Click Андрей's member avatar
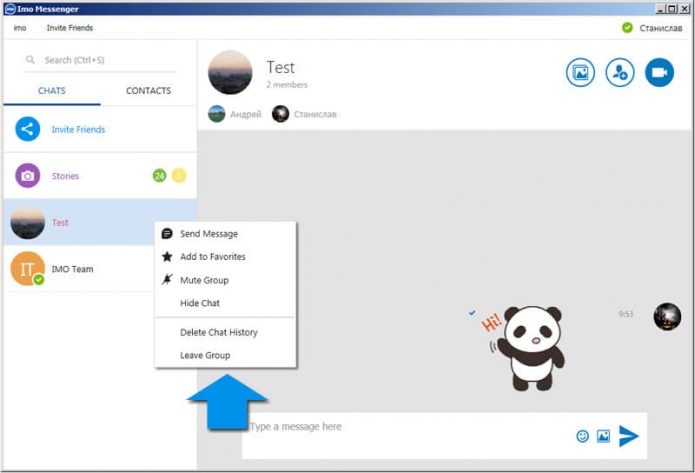695x473 pixels. click(x=217, y=114)
